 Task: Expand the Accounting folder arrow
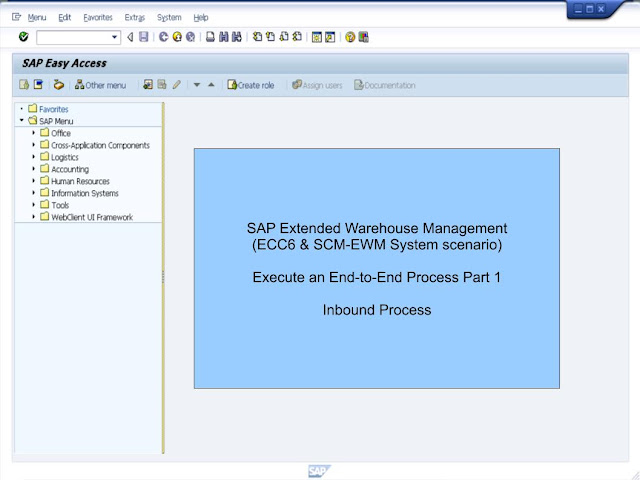(34, 169)
